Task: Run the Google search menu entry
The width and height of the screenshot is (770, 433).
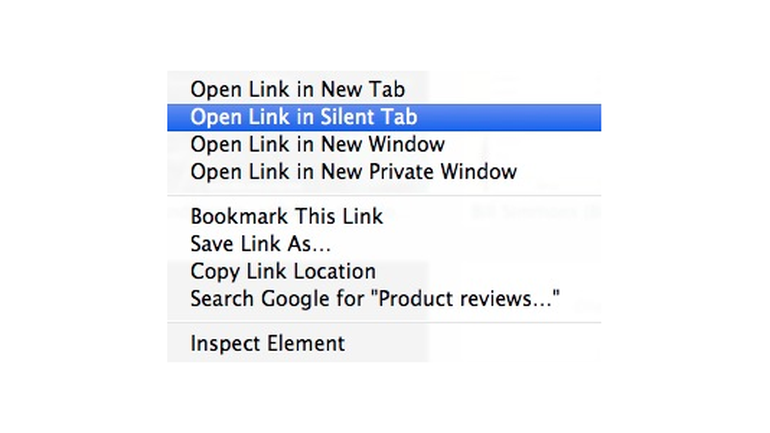Action: point(374,298)
